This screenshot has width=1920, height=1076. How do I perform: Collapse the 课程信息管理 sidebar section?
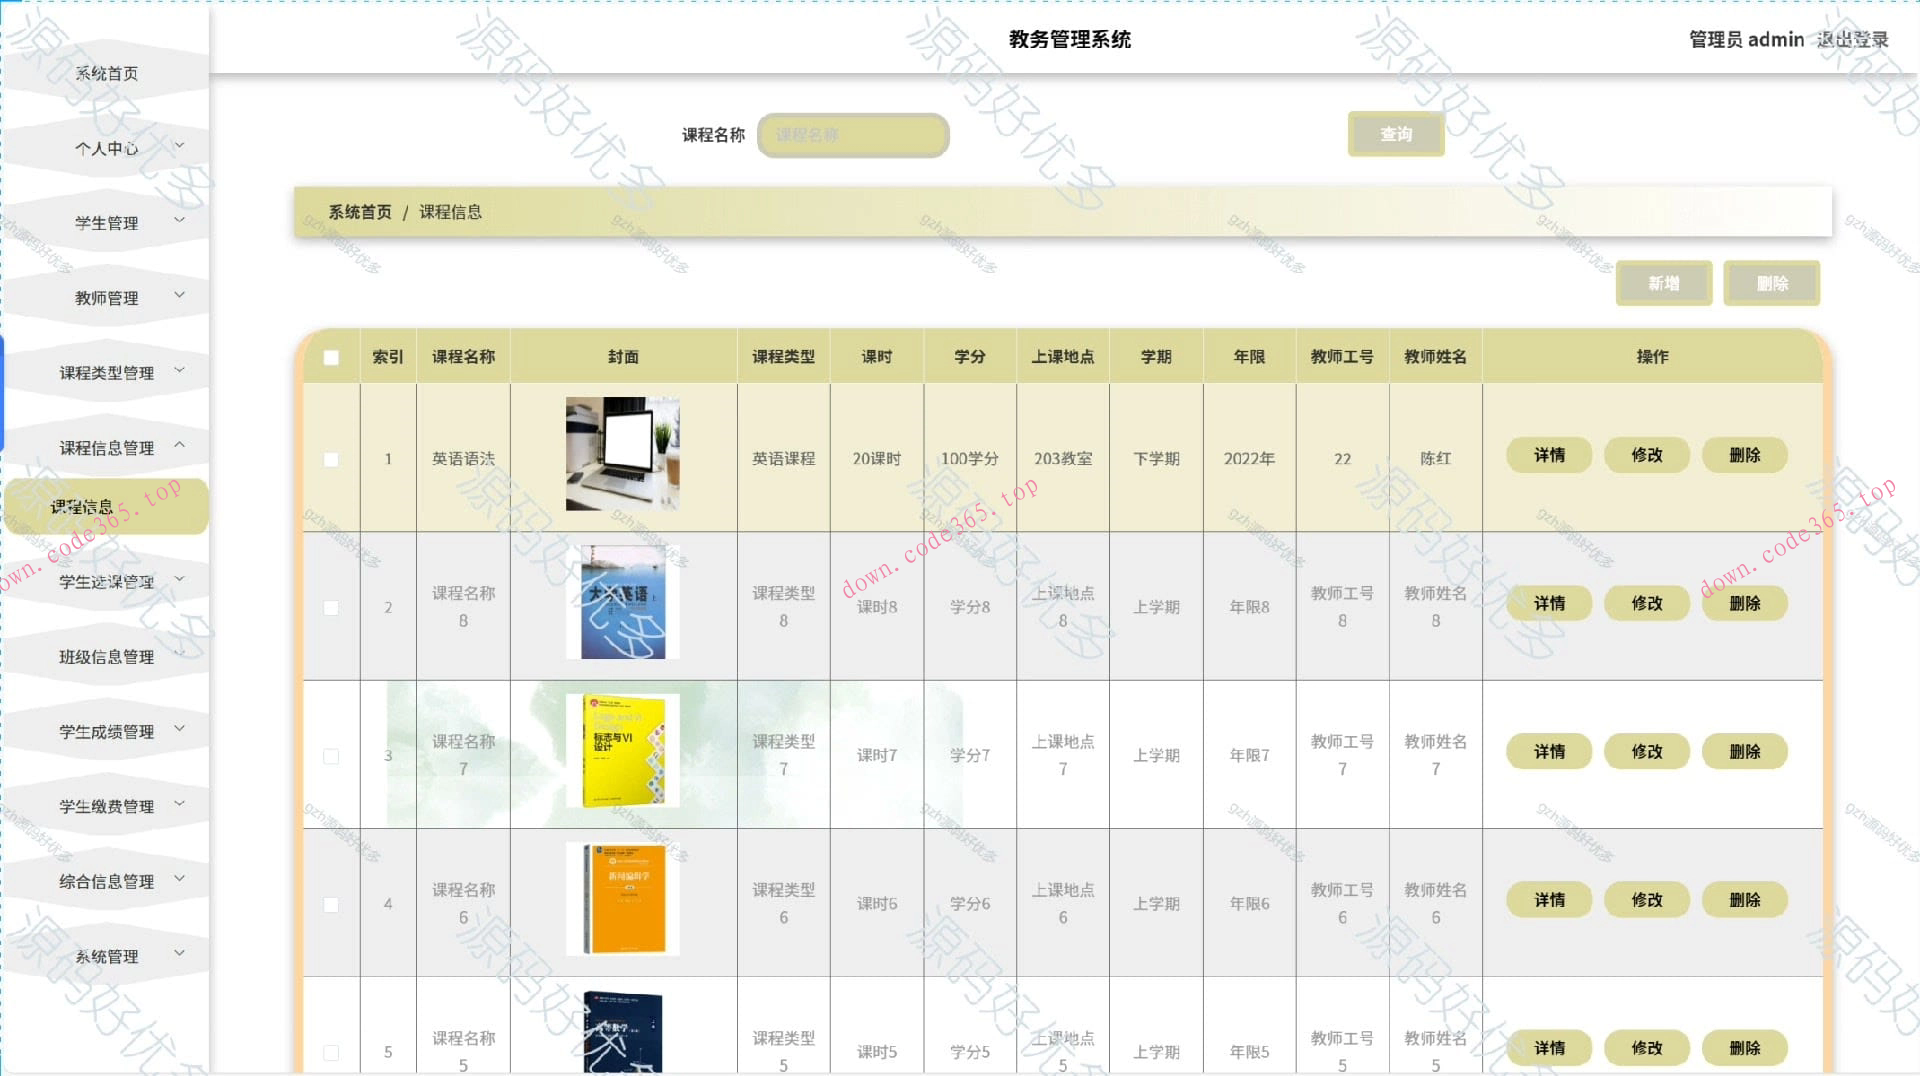[103, 446]
